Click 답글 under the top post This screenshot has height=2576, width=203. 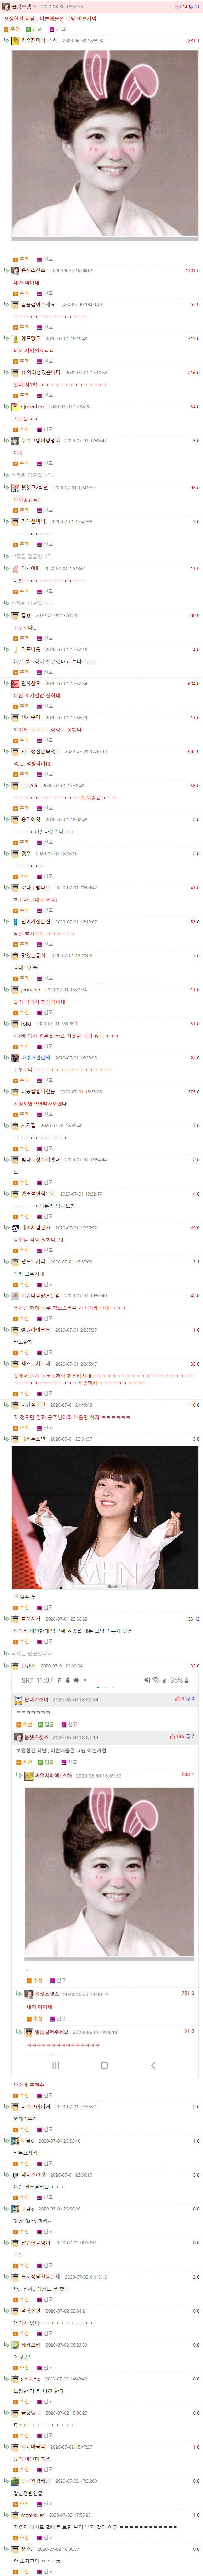34,29
